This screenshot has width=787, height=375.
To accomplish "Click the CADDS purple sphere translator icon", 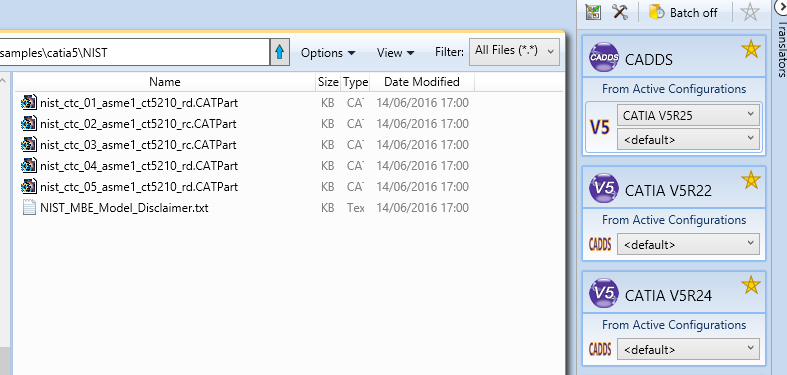I will 604,57.
